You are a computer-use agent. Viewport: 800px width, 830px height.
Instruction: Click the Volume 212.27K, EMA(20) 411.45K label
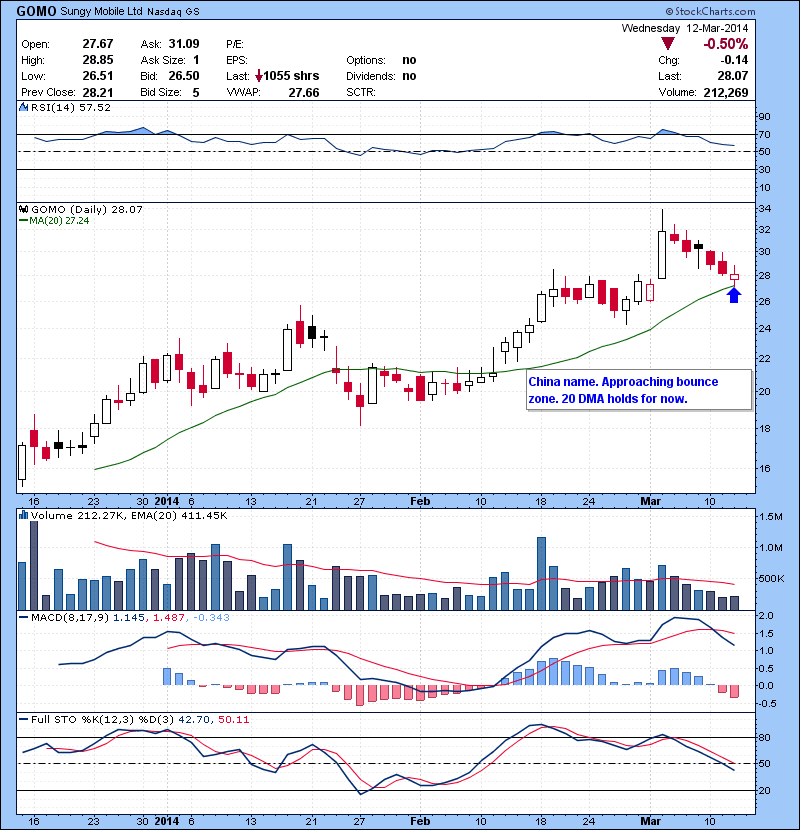point(129,515)
